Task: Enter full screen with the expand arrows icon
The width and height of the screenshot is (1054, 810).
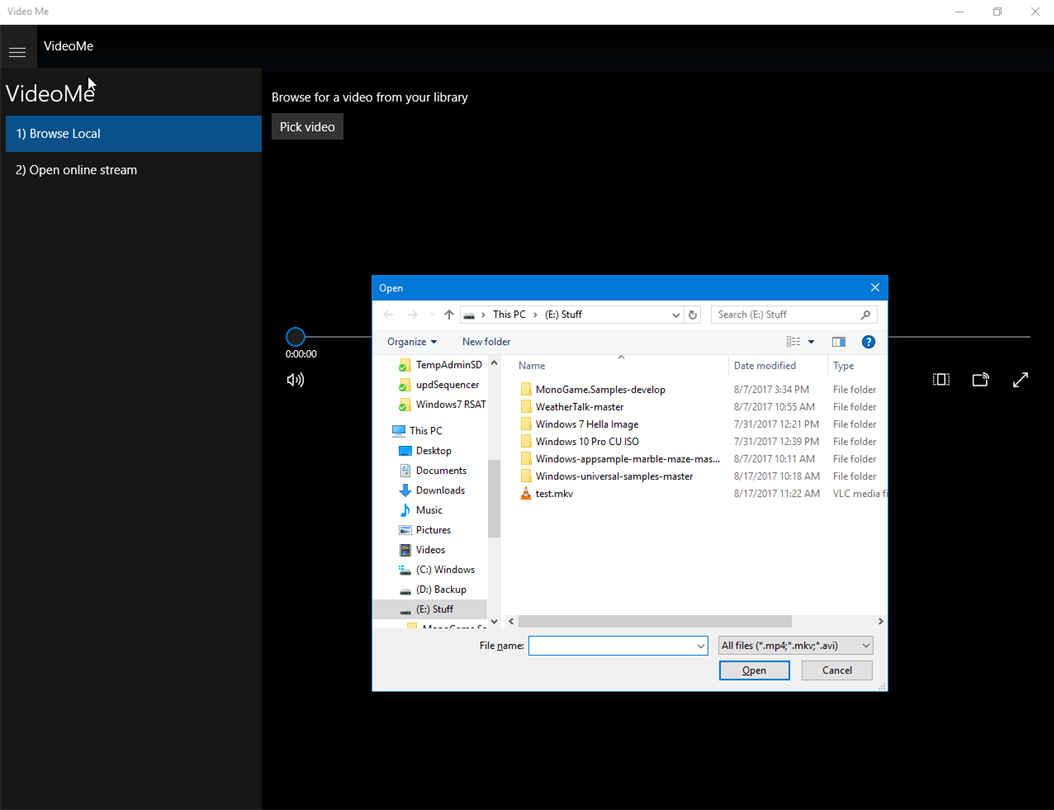Action: pos(1020,380)
